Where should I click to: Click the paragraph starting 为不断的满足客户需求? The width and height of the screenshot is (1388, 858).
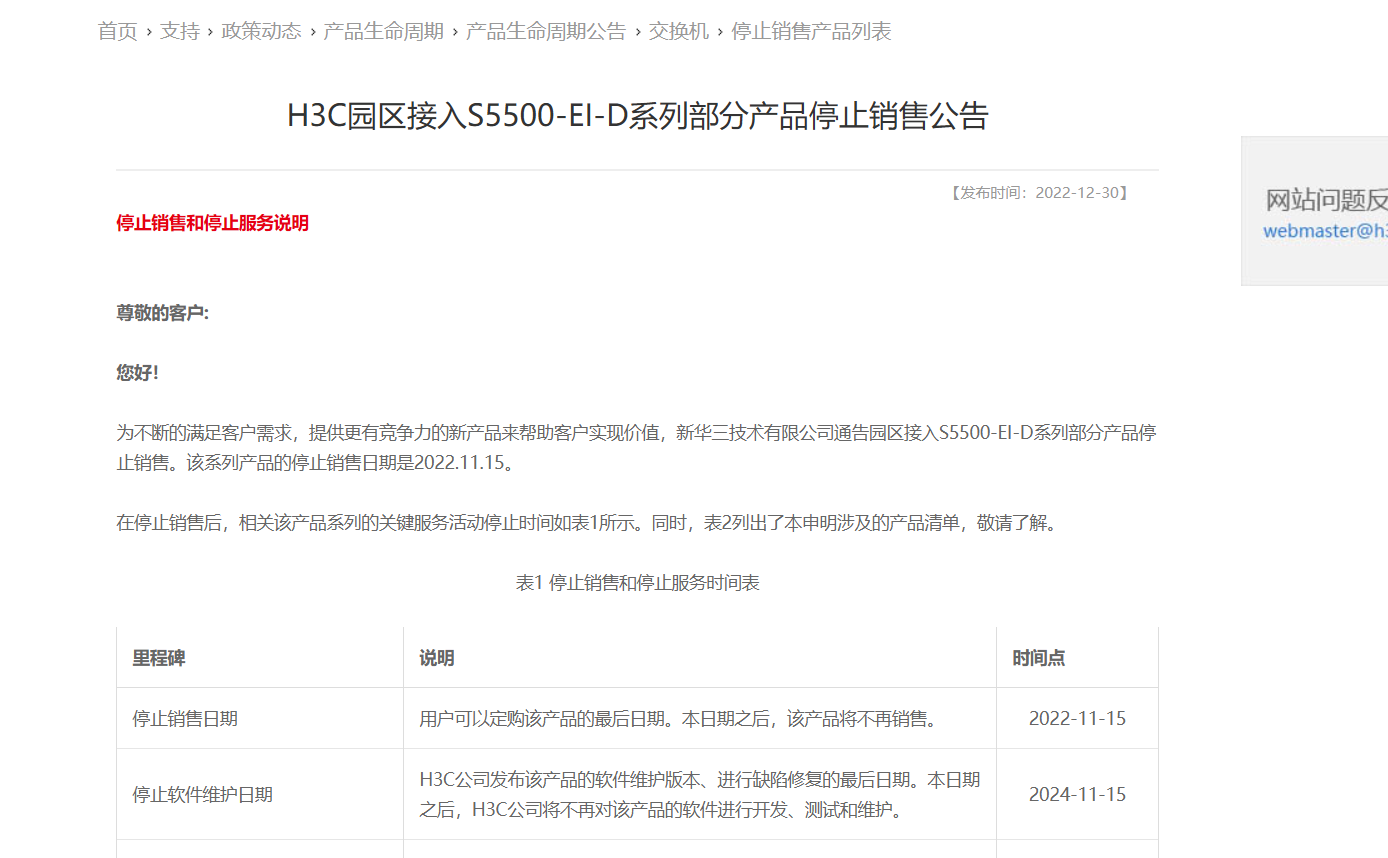coord(637,448)
